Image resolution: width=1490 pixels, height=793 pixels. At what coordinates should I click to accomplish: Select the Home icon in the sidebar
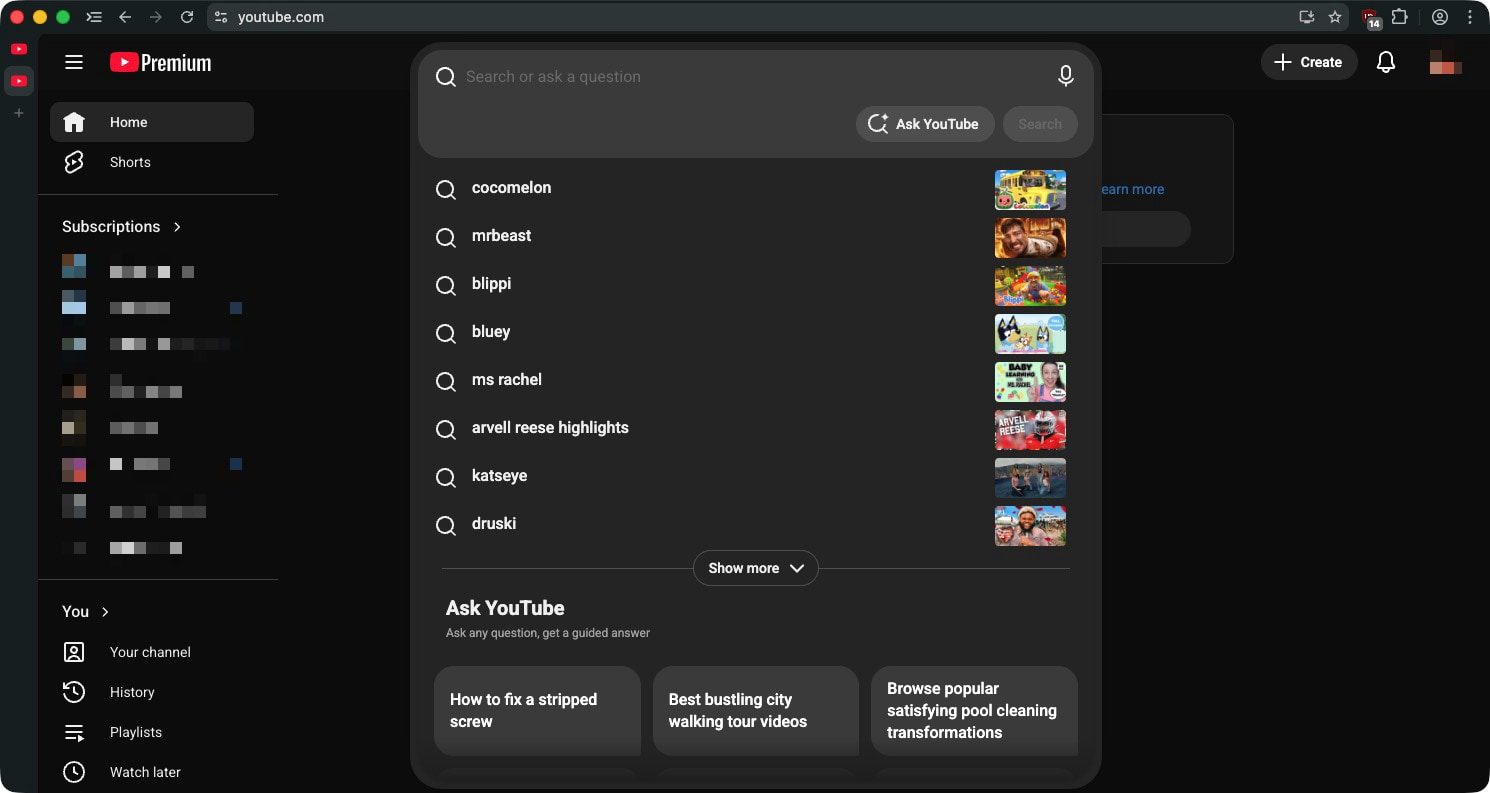(x=74, y=121)
